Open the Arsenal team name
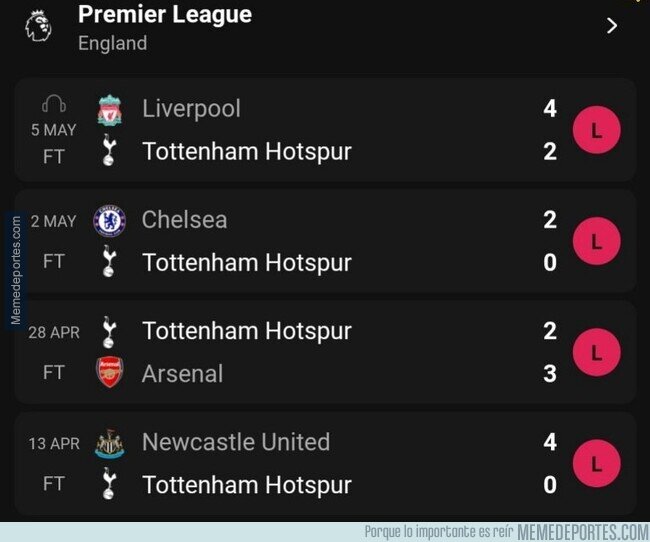Image resolution: width=650 pixels, height=542 pixels. 182,374
